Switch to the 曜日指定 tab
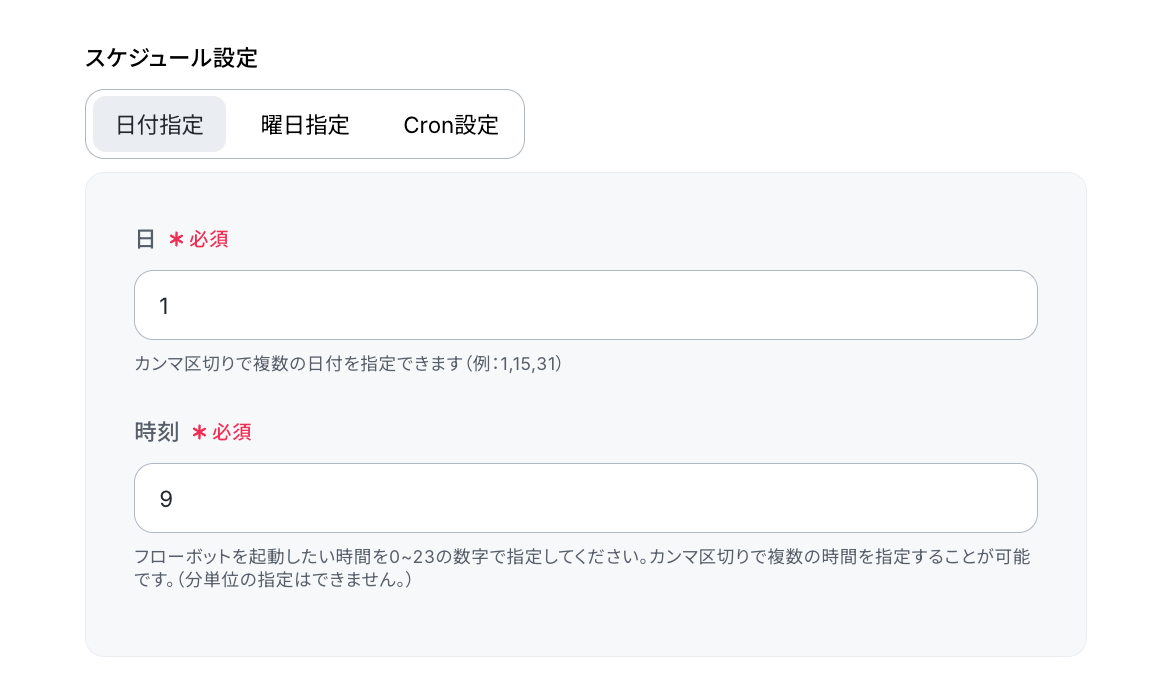The height and width of the screenshot is (698, 1158). 305,124
